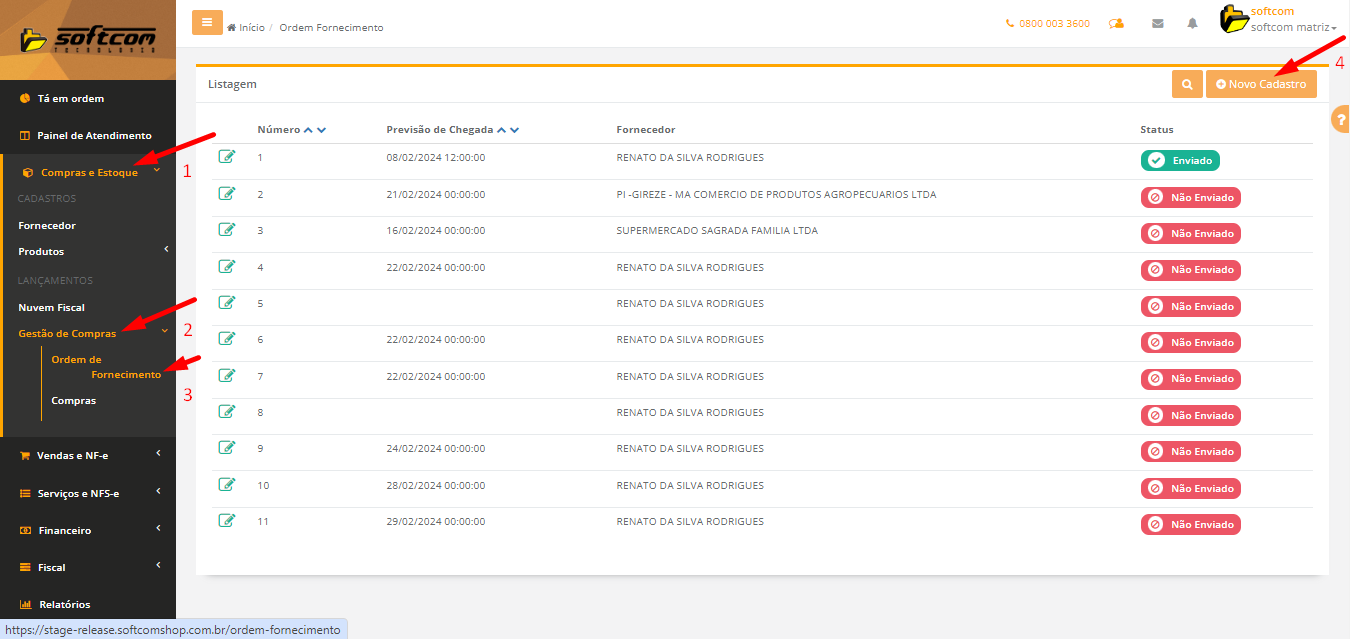Click the search magnifier button in Listagem
The height and width of the screenshot is (639, 1350).
(x=1187, y=85)
